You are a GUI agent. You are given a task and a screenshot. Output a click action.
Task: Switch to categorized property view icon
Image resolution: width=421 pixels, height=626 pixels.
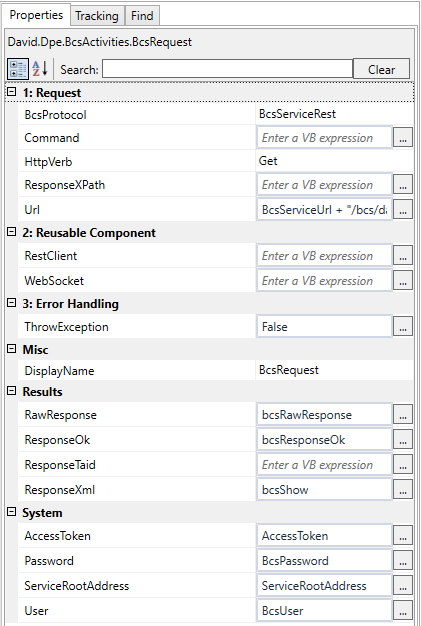pyautogui.click(x=18, y=69)
